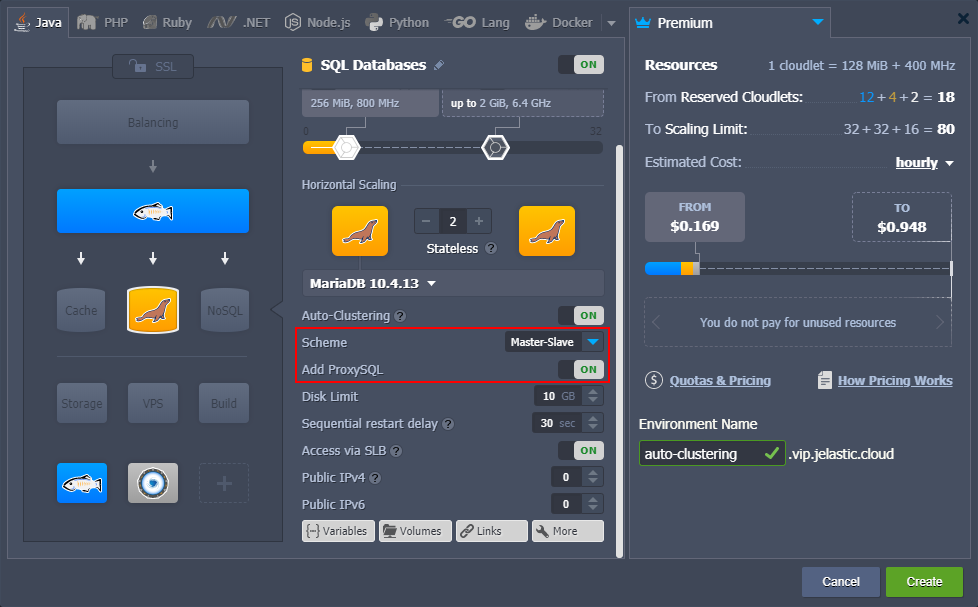This screenshot has width=978, height=607.
Task: Toggle Access via SLB switch
Action: point(581,450)
